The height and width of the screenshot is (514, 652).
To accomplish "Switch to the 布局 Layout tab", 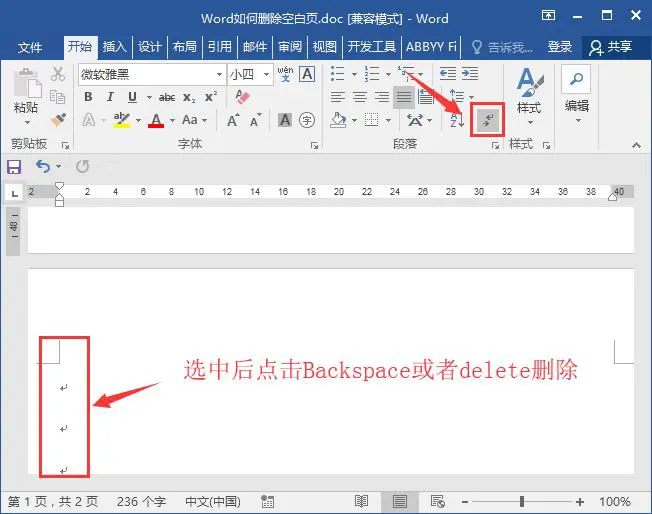I will [184, 47].
